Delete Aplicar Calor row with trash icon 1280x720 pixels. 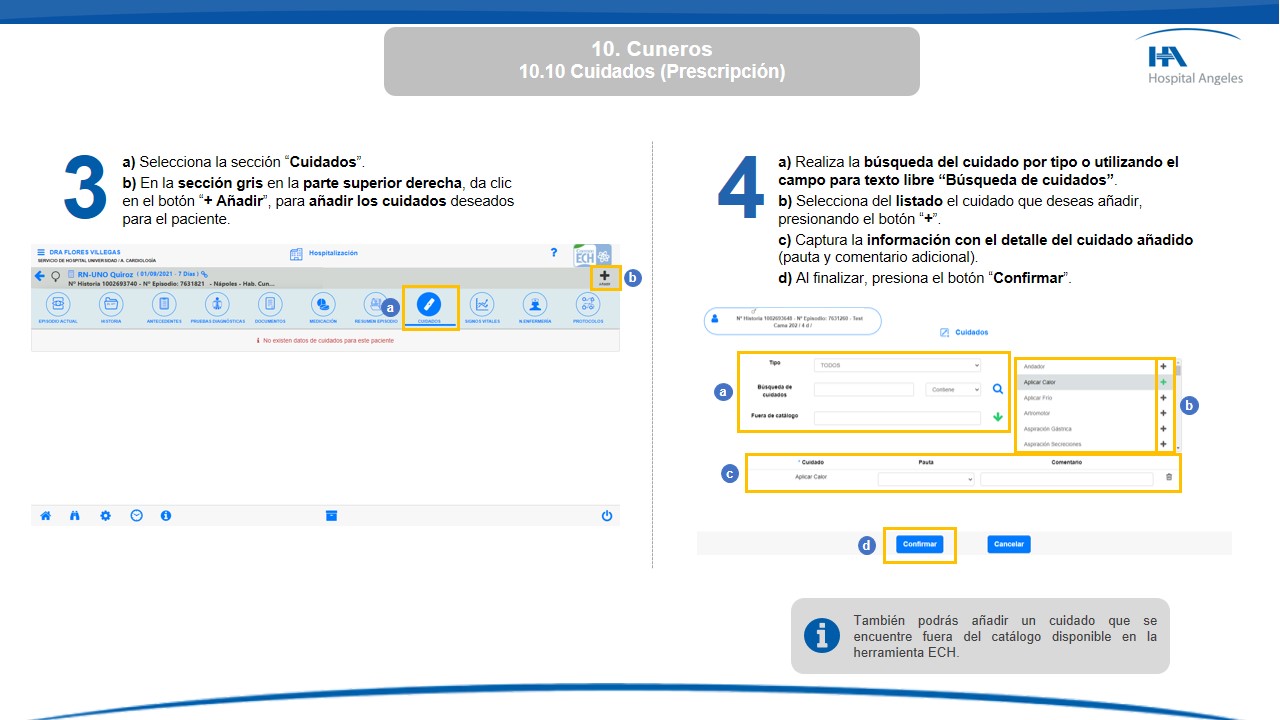pos(1169,478)
